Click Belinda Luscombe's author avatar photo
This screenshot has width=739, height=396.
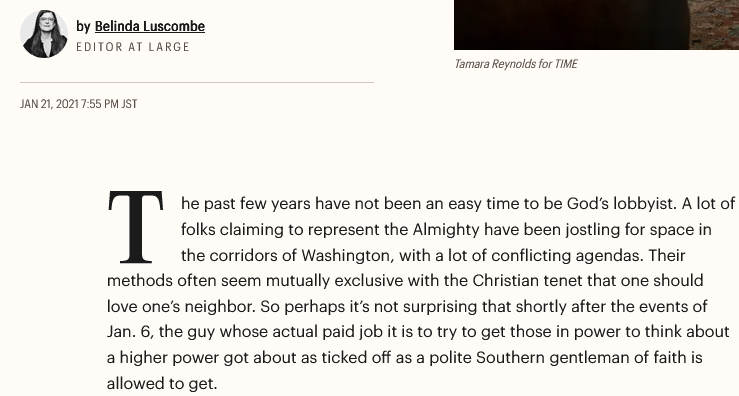tap(44, 34)
